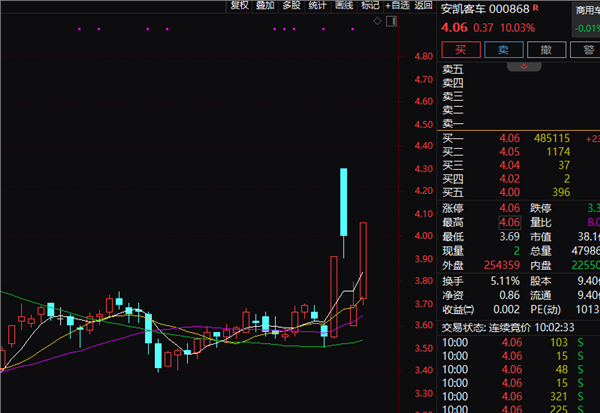Click the blue 卖 sell button
The height and width of the screenshot is (413, 600).
click(x=504, y=50)
